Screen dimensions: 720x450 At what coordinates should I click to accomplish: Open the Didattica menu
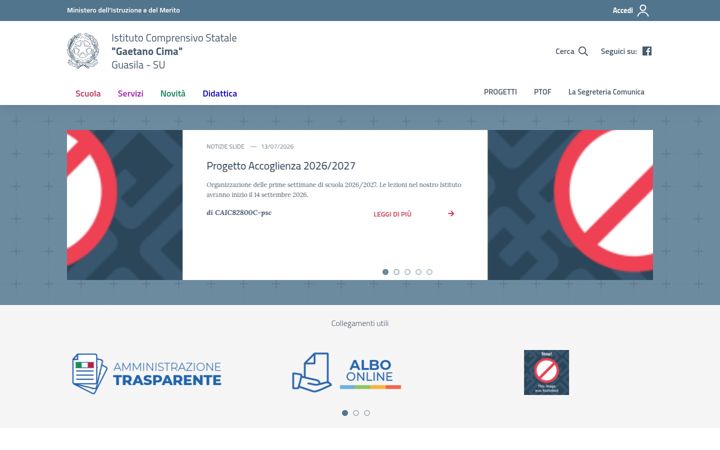pos(219,93)
